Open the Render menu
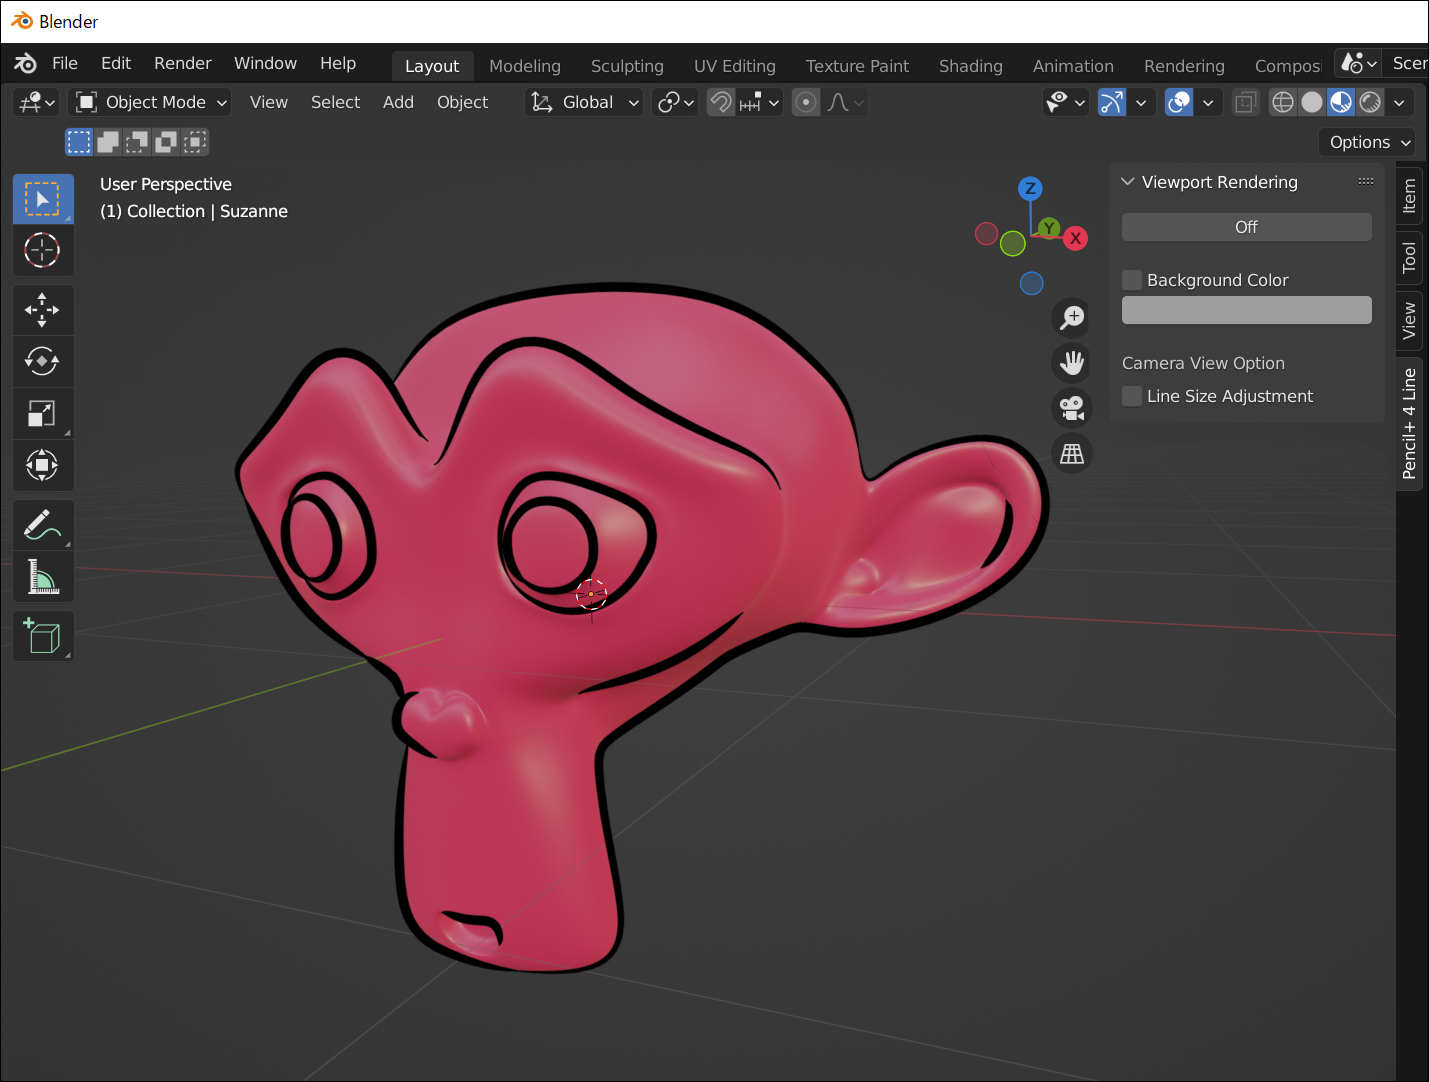Screen dimensions: 1429x1082 183,63
